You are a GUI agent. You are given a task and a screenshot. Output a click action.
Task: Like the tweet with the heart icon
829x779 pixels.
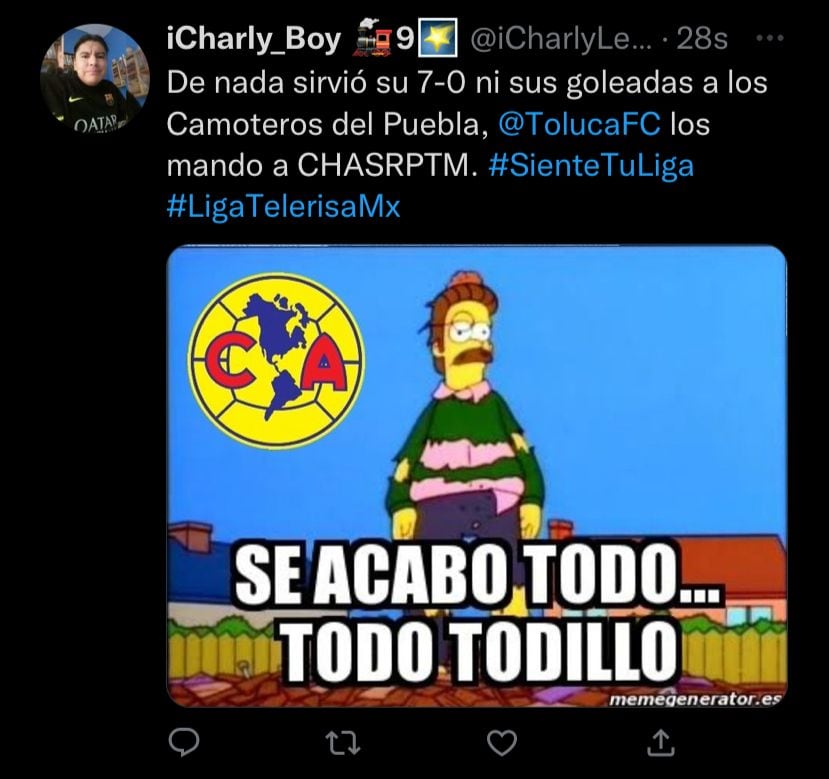(x=502, y=743)
